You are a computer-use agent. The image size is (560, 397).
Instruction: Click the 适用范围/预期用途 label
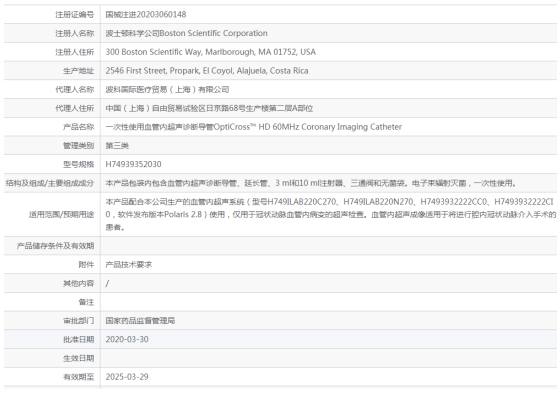coord(61,215)
